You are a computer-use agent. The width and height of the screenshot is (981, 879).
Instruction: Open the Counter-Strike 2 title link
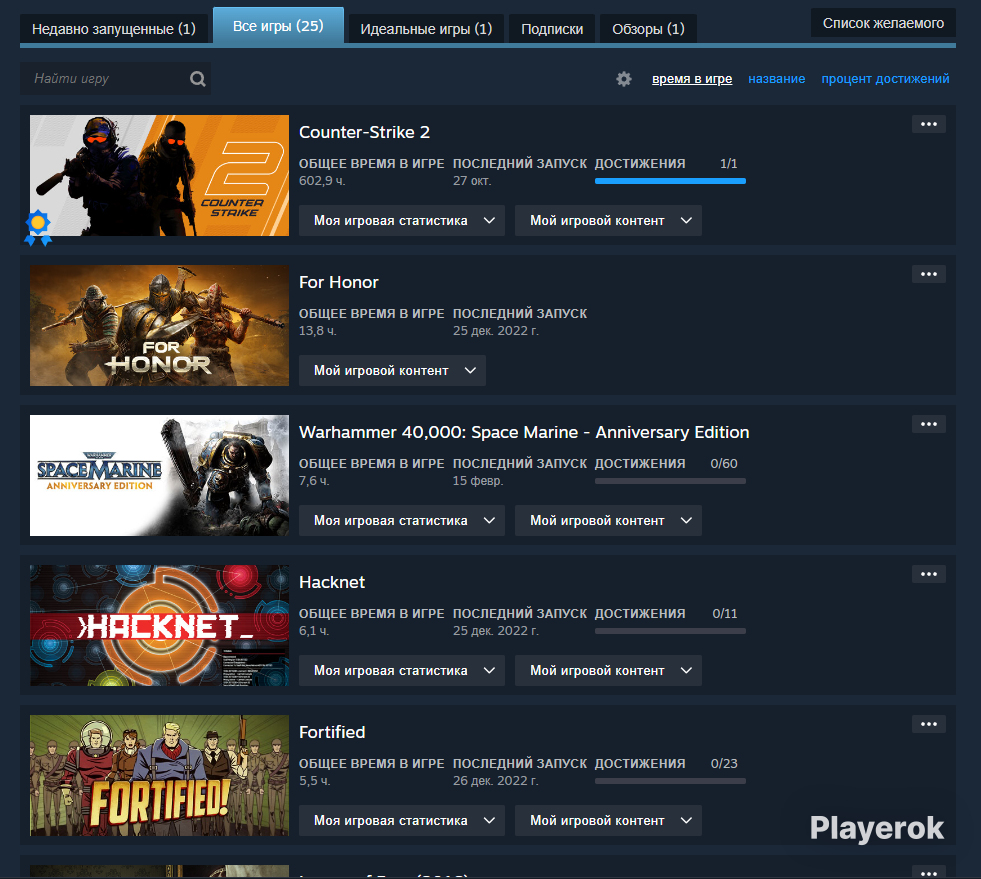coord(364,132)
